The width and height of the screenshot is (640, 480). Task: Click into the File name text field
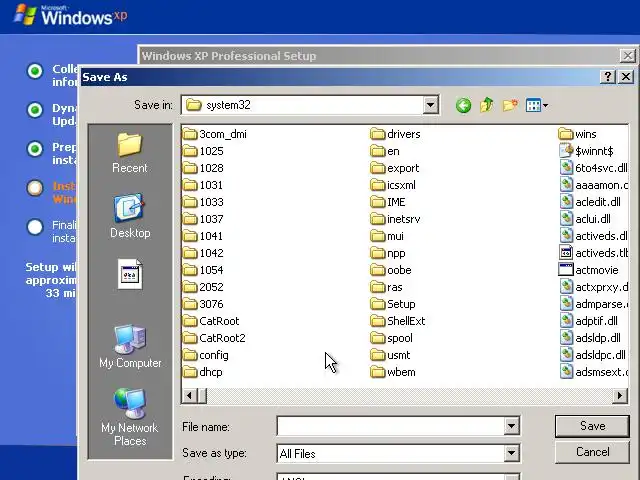tap(391, 427)
